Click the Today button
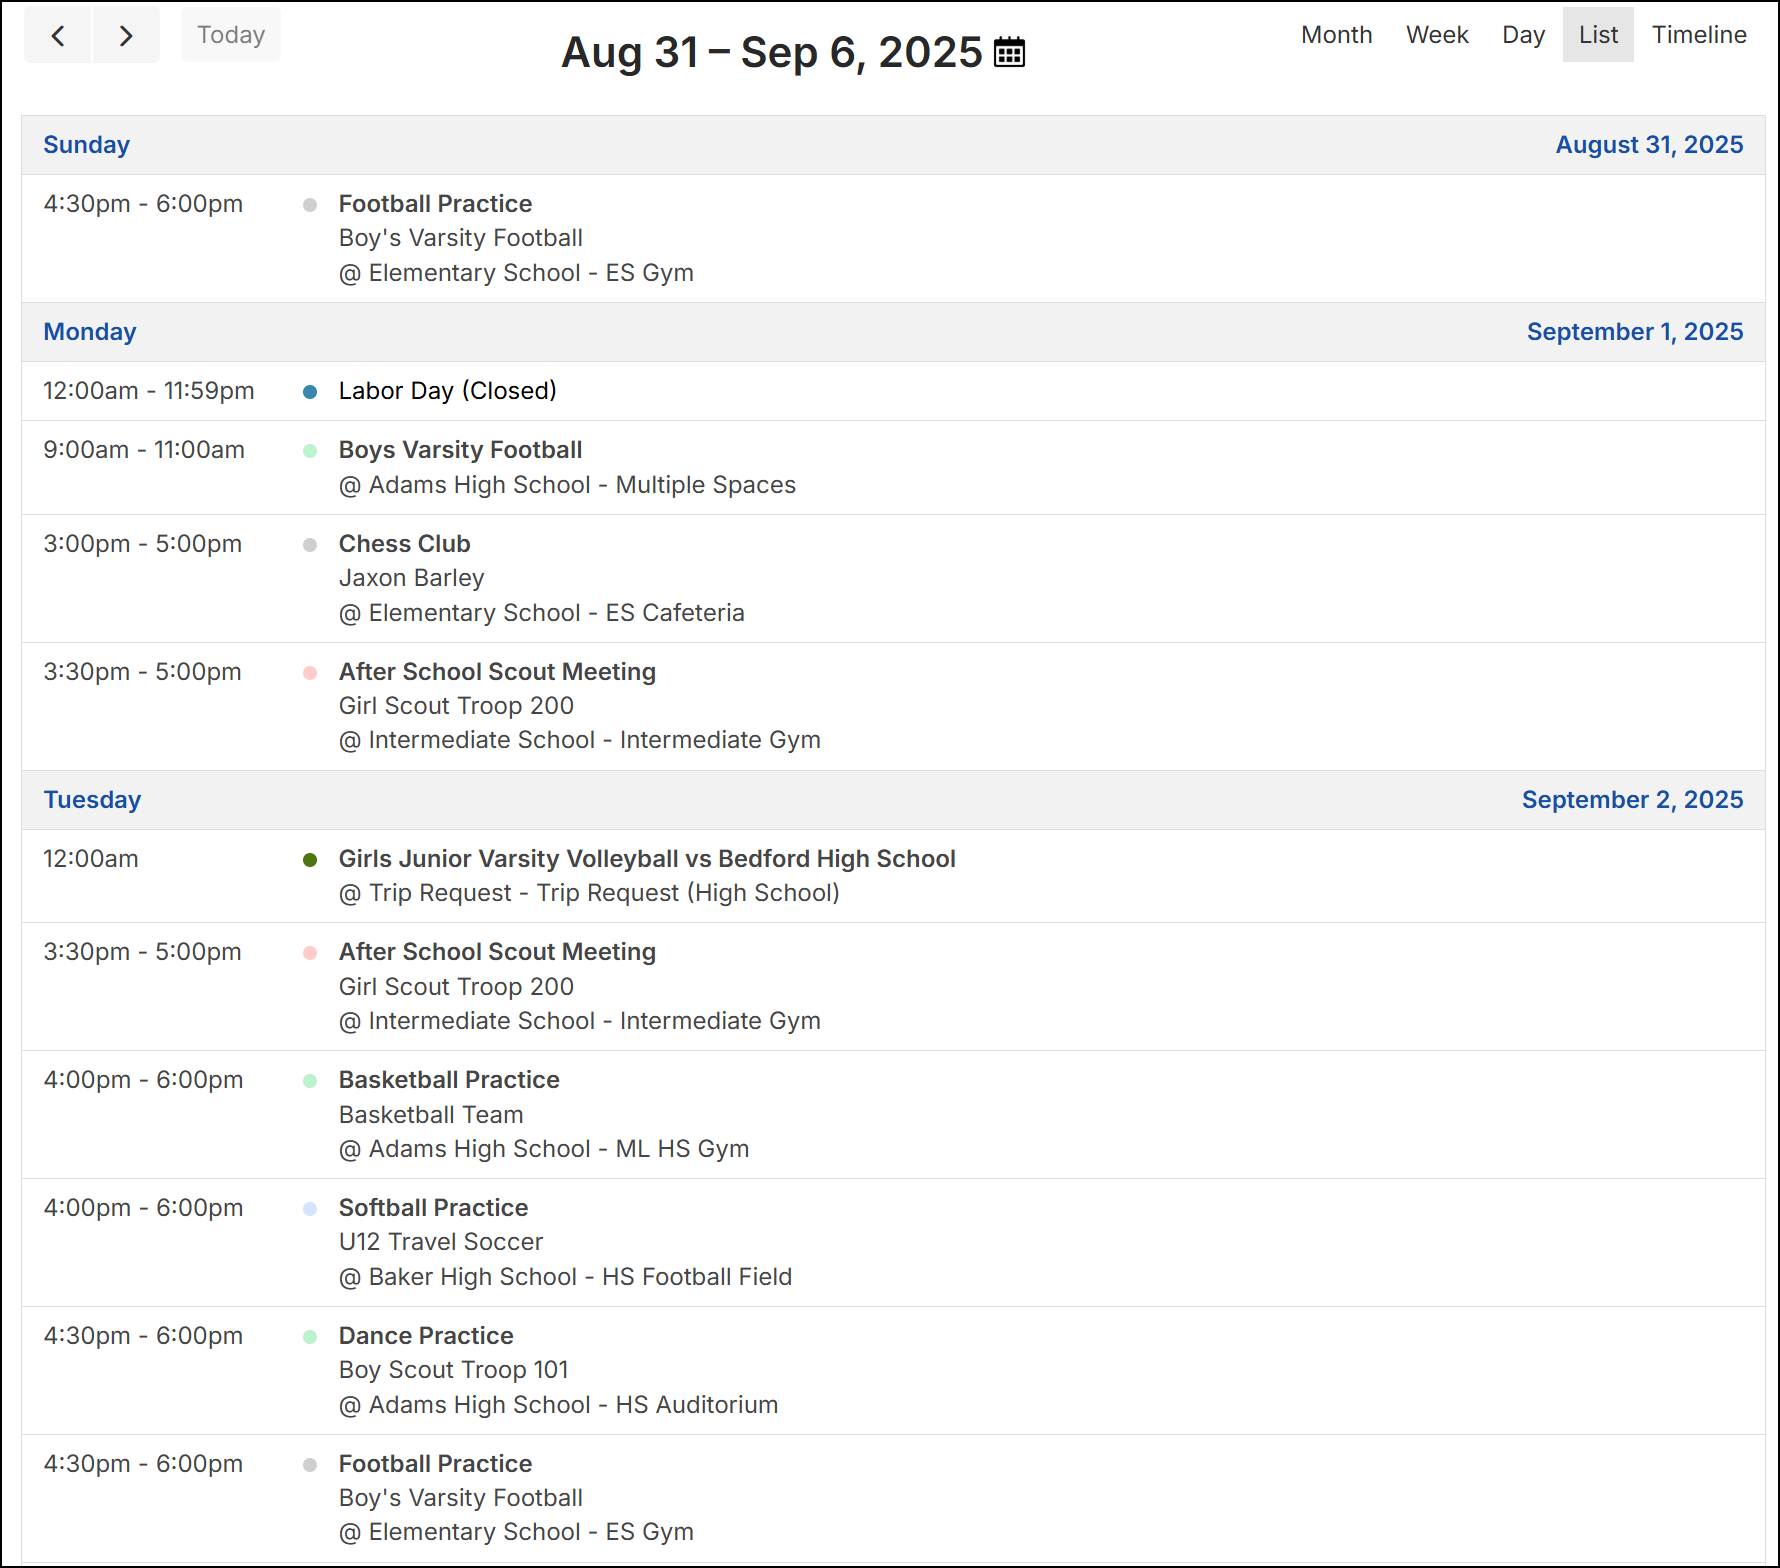 tap(231, 35)
